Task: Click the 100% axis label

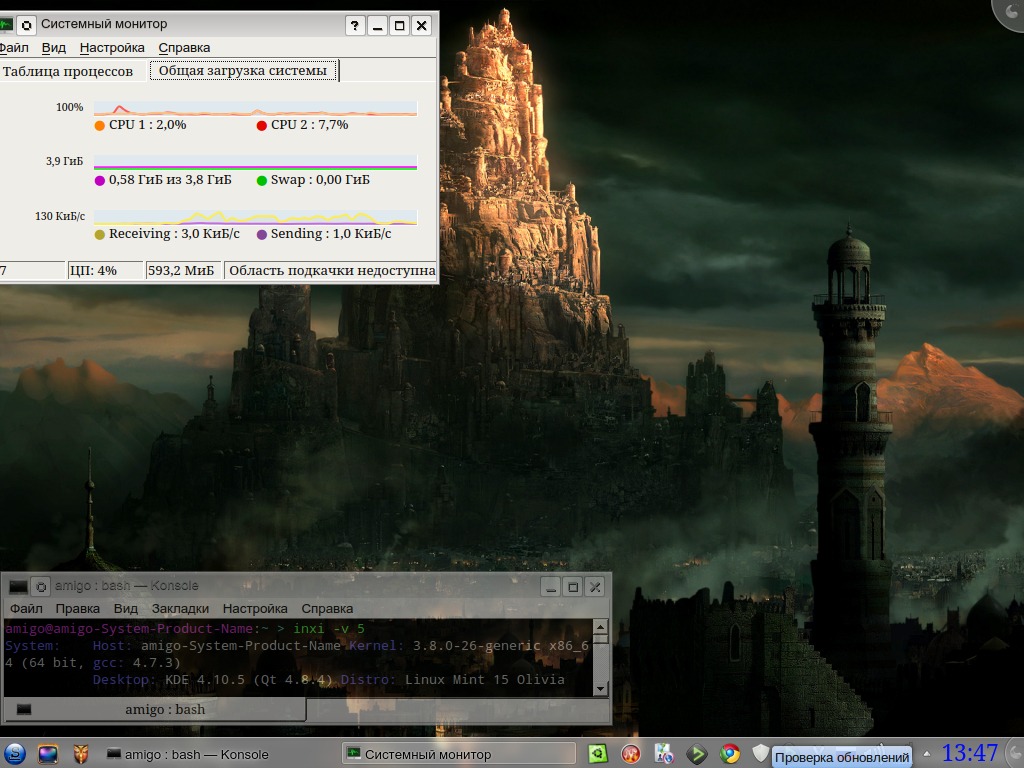Action: (70, 107)
